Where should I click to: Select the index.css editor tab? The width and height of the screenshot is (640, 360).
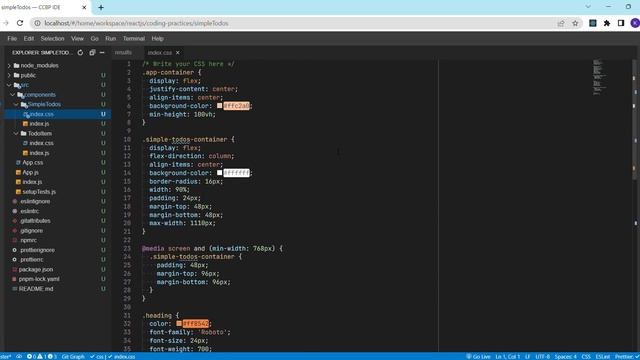(x=160, y=53)
